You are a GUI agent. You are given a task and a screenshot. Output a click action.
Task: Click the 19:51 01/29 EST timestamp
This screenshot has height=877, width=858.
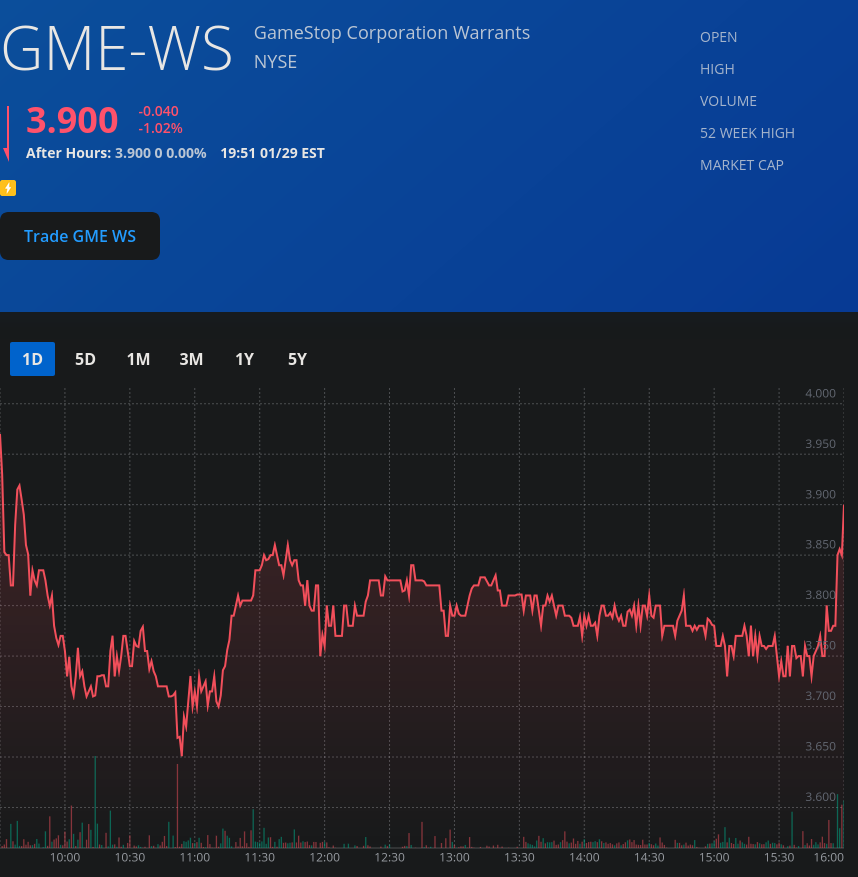[272, 153]
